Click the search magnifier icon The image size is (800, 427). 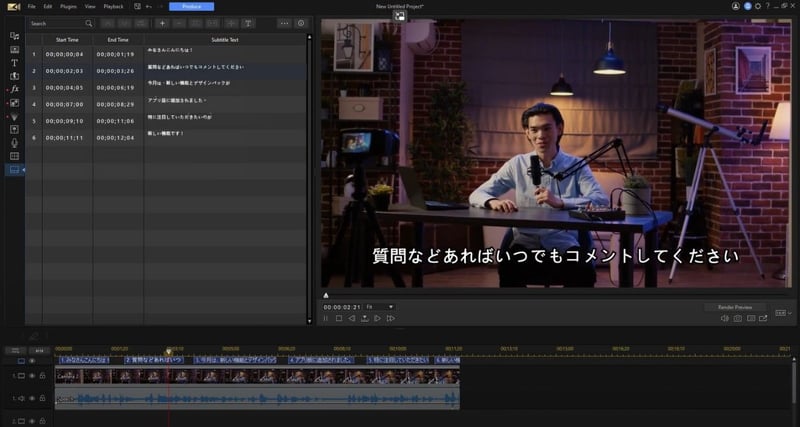tap(88, 23)
